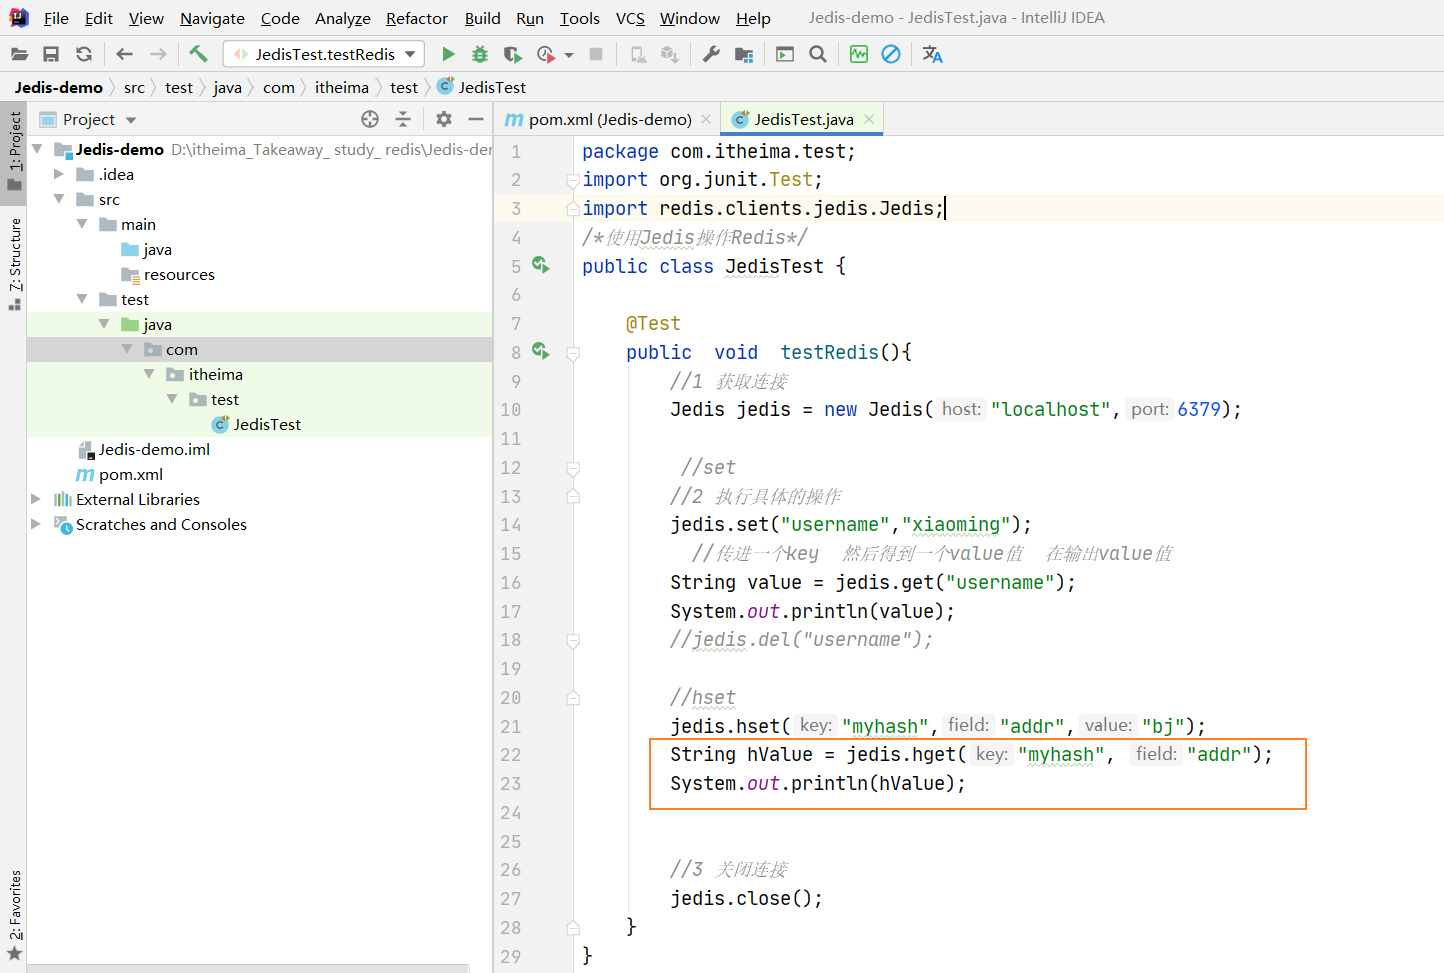The width and height of the screenshot is (1444, 973).
Task: Open file with the folder toolbar icon
Action: [x=19, y=54]
